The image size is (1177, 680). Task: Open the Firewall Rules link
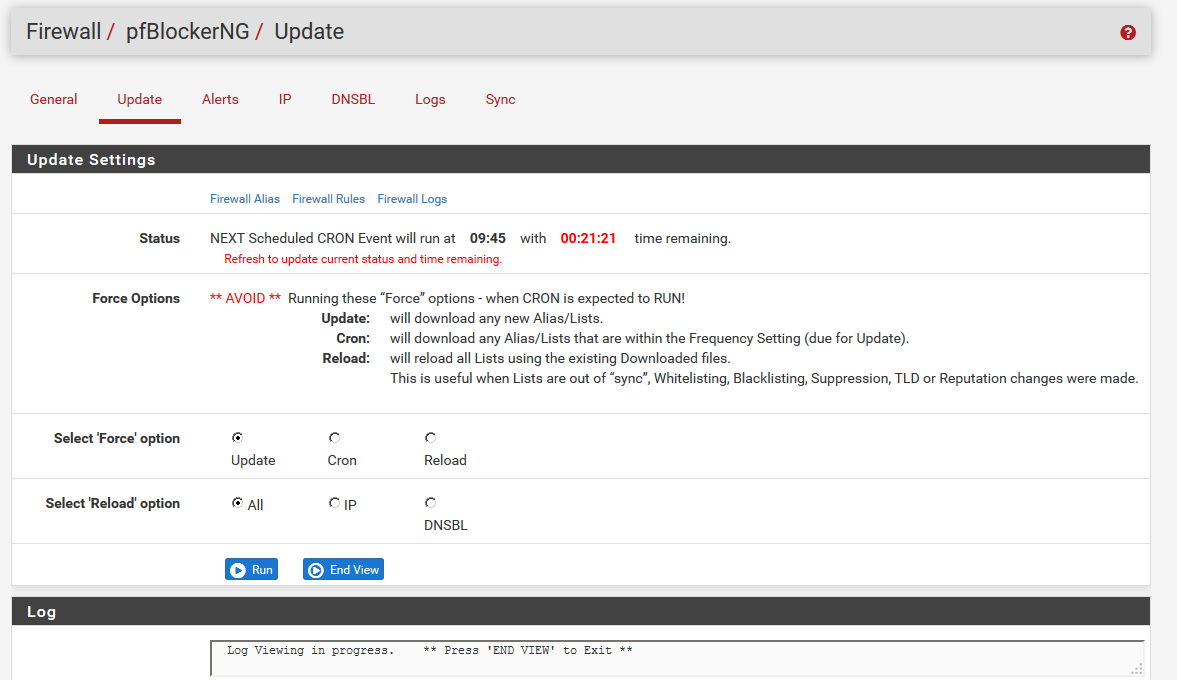(x=328, y=199)
